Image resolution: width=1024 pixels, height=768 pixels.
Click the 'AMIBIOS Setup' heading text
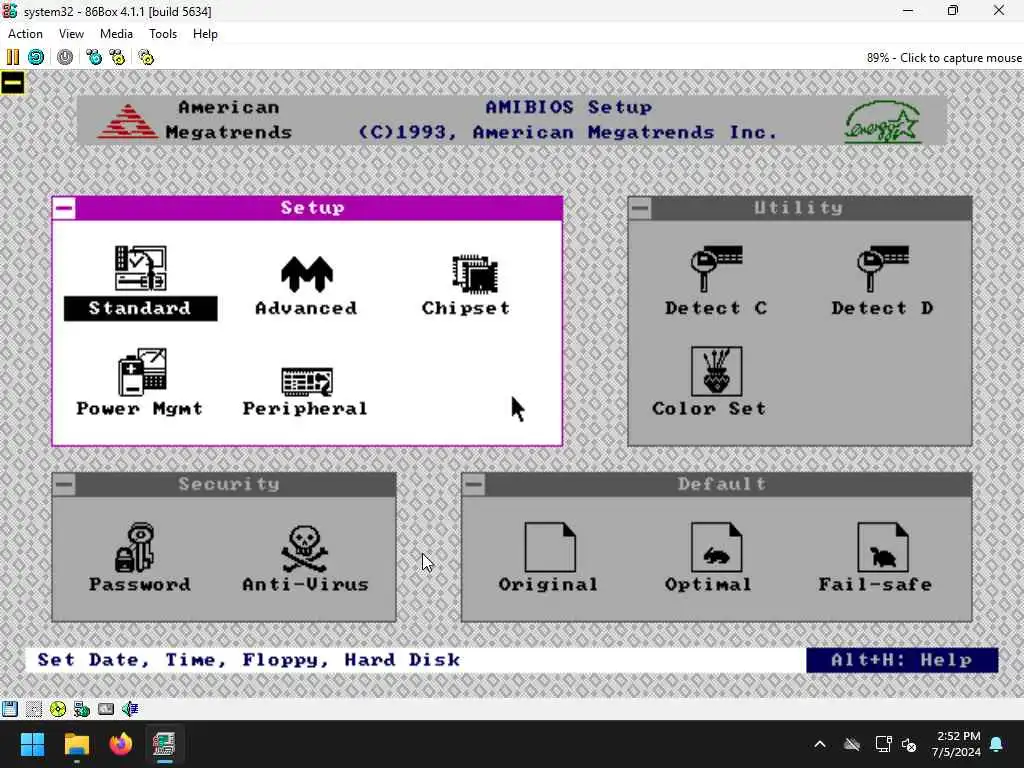pos(568,107)
